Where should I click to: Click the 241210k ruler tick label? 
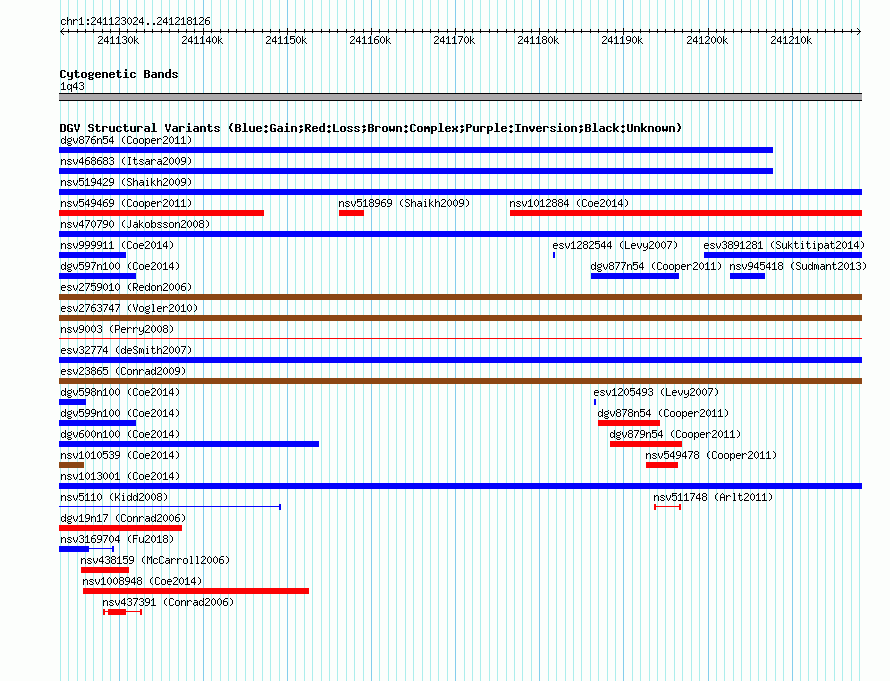click(791, 40)
